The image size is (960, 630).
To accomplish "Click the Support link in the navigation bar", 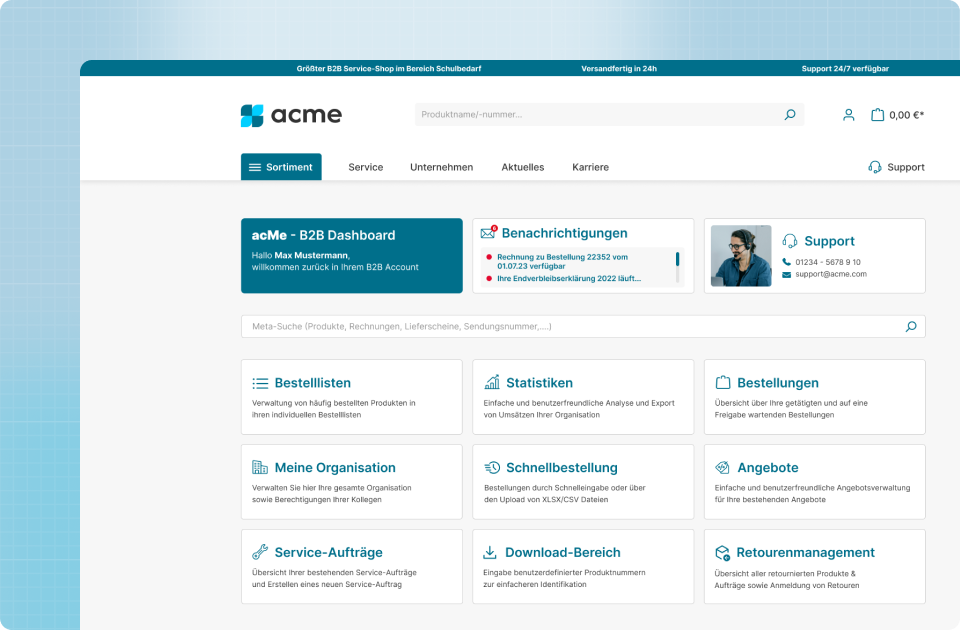I will coord(896,167).
